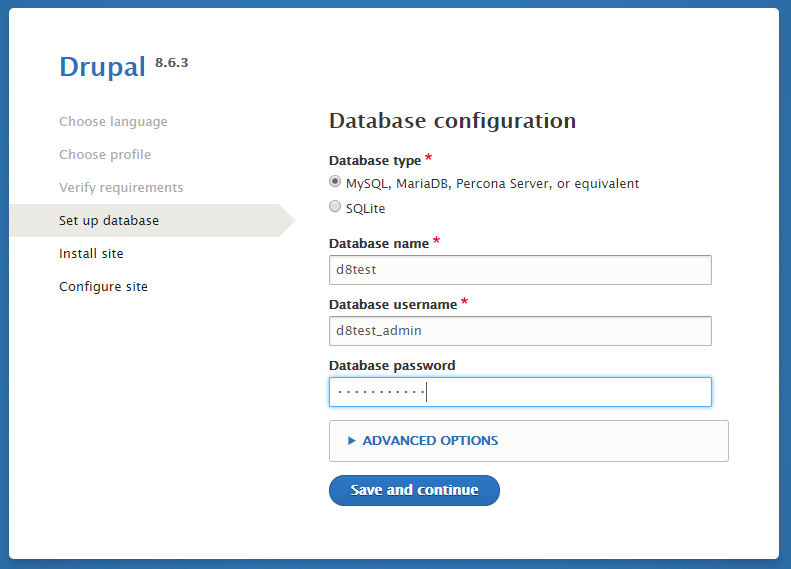The image size is (791, 569).
Task: Click the Configure site step
Action: 103,287
